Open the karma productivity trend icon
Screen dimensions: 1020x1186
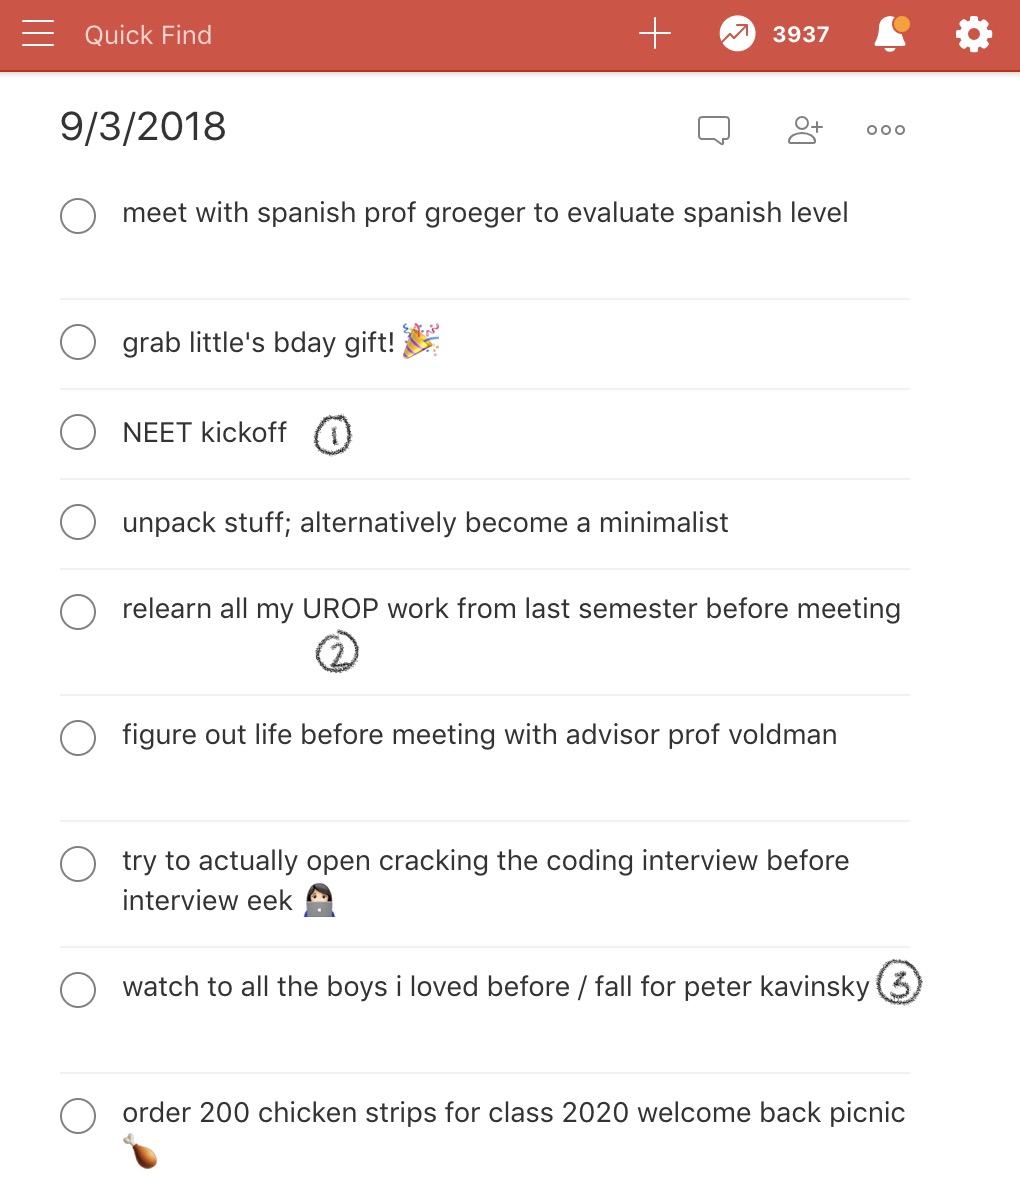pos(737,34)
